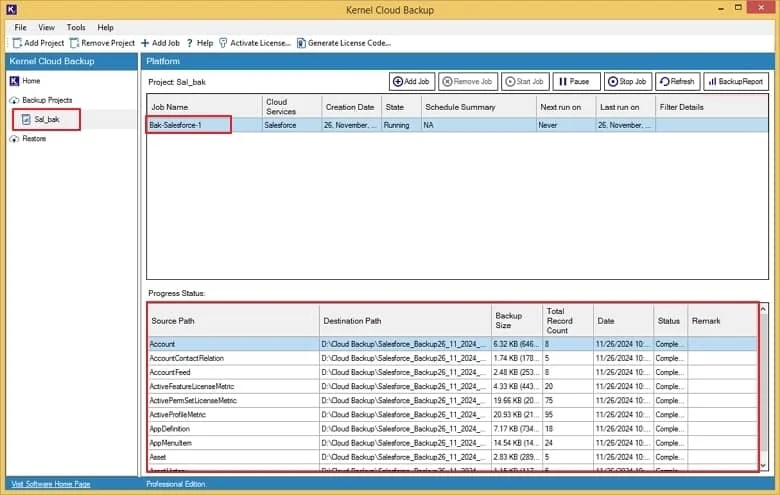Select the Sal_bak project in the sidebar
Screen dimensions: 780x495
point(46,119)
